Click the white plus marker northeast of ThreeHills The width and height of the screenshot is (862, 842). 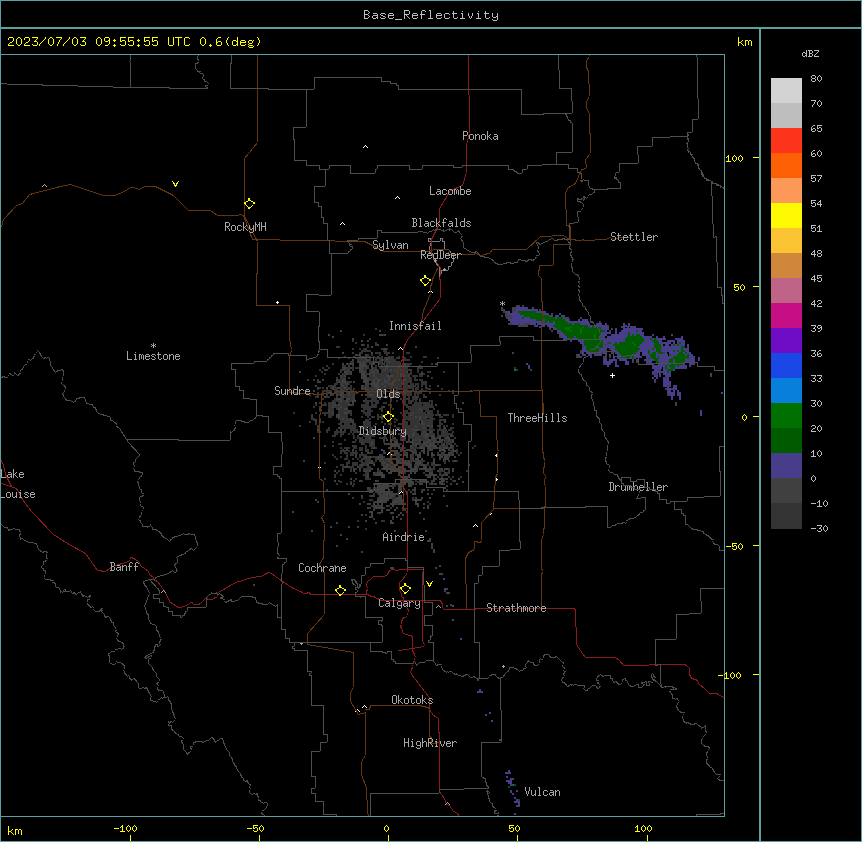click(x=612, y=375)
